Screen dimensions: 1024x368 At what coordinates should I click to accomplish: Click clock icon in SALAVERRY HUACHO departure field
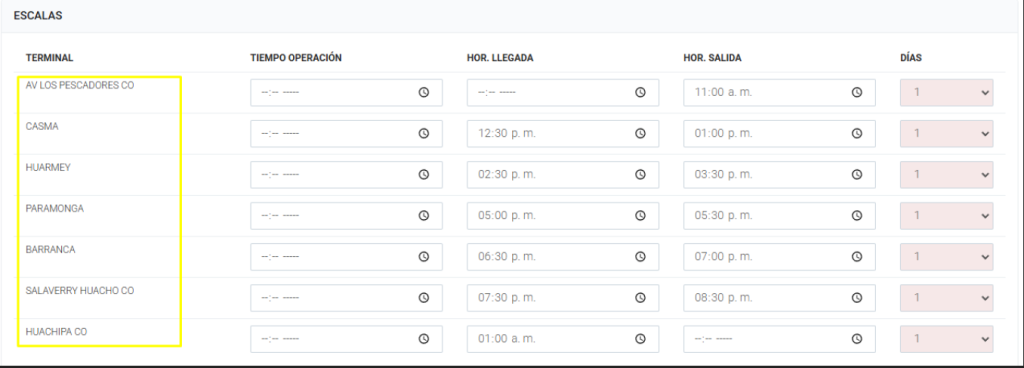pyautogui.click(x=857, y=298)
